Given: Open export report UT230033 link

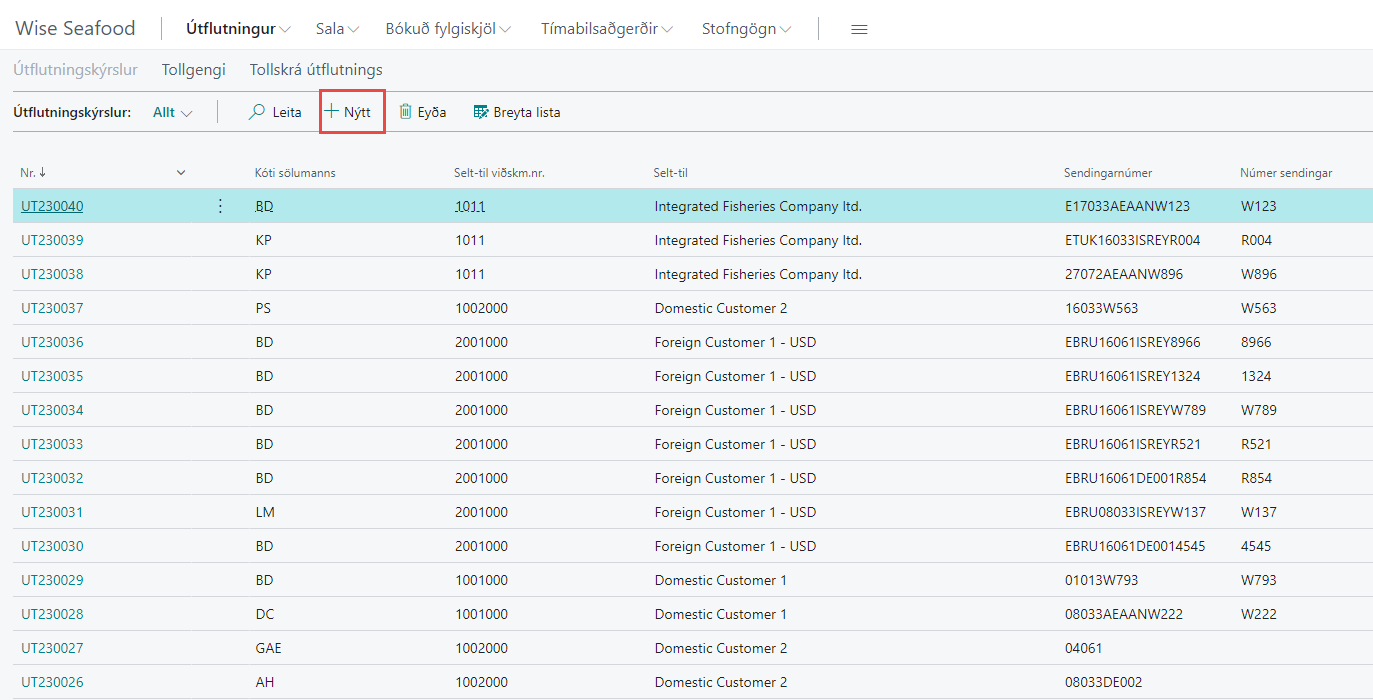Looking at the screenshot, I should (x=52, y=444).
